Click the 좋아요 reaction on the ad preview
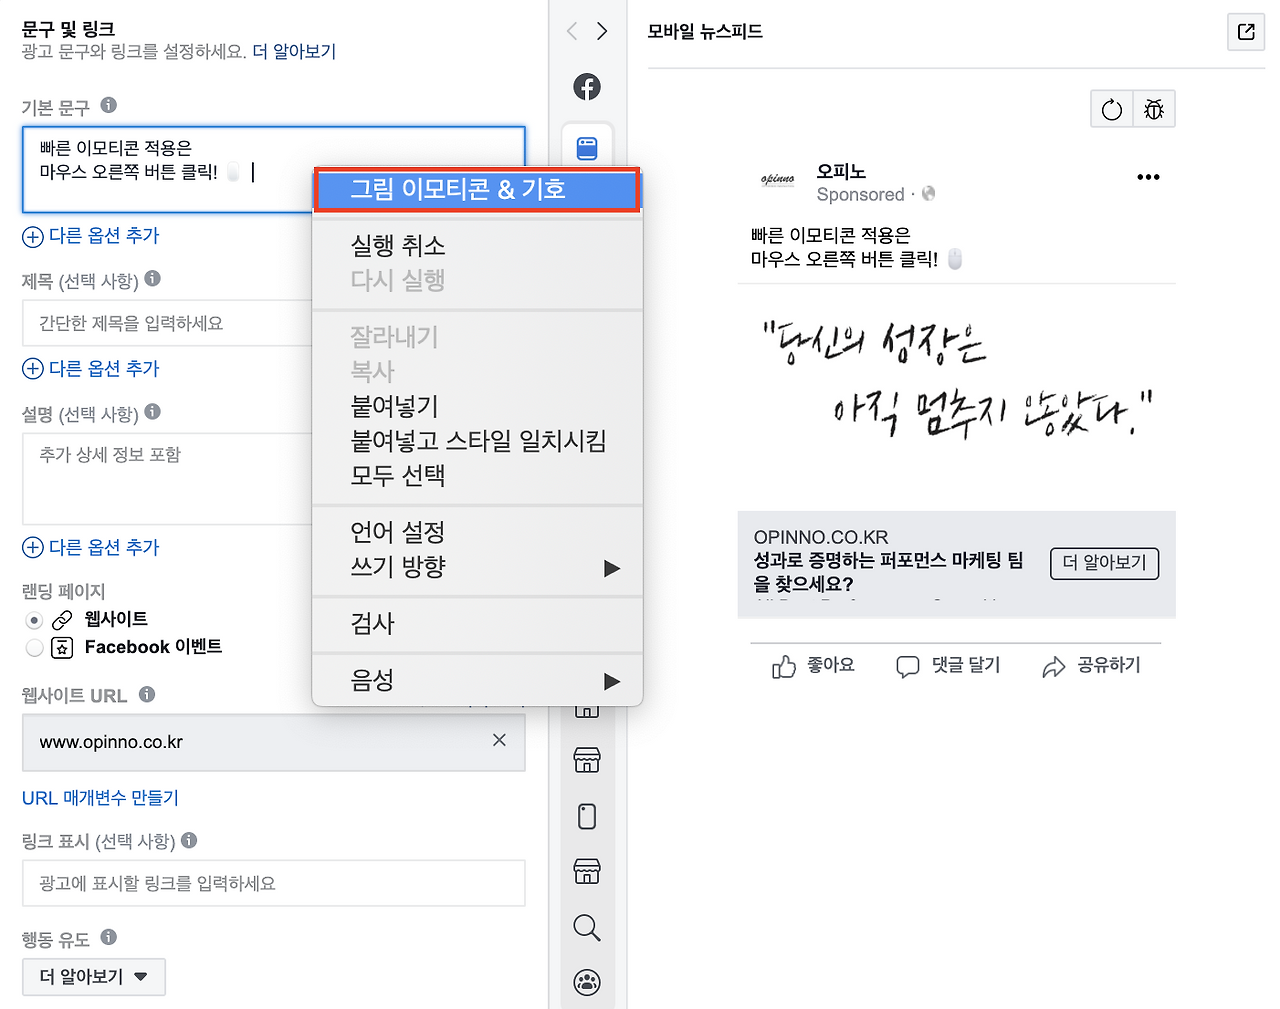Viewport: 1280px width, 1009px height. tap(812, 665)
